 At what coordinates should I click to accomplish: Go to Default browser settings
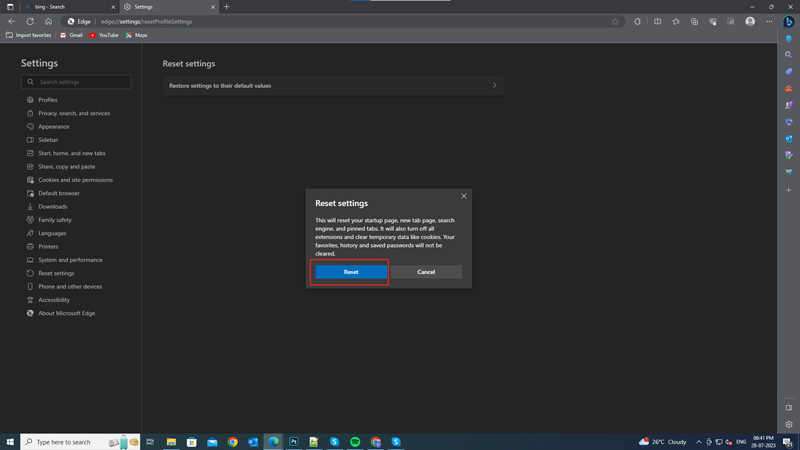pos(59,193)
